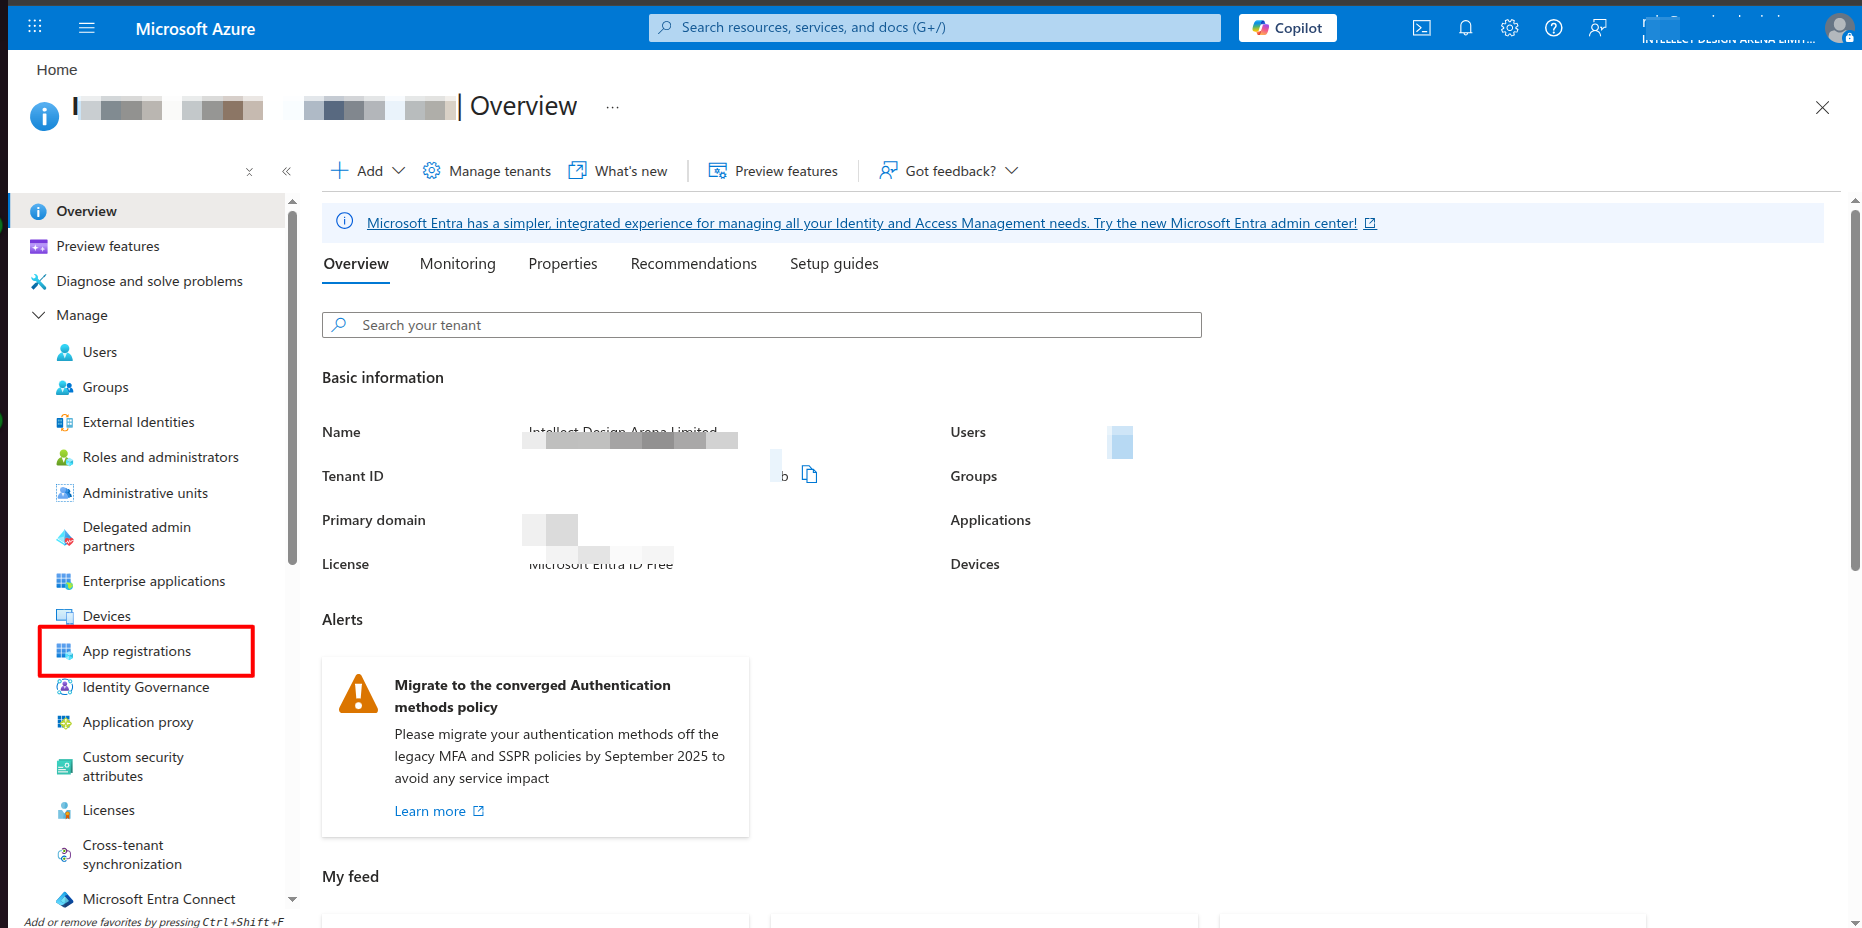The image size is (1862, 928).
Task: Click the Roles and administrators icon
Action: 65,457
